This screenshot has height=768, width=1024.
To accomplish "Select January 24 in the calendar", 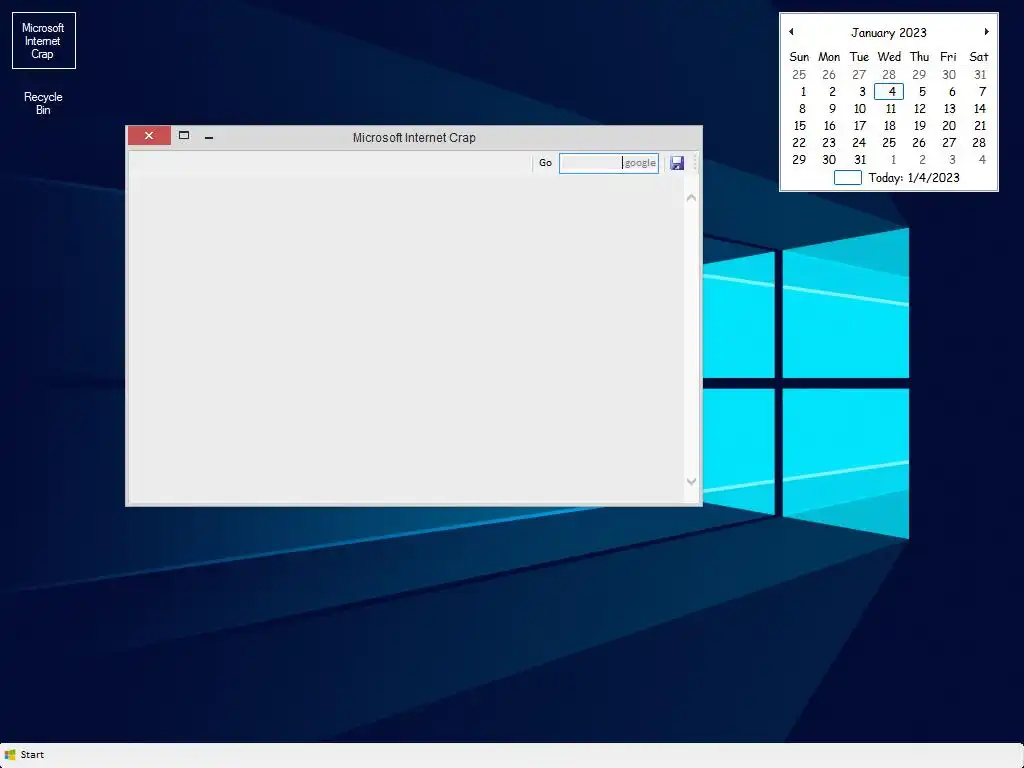I will point(859,142).
